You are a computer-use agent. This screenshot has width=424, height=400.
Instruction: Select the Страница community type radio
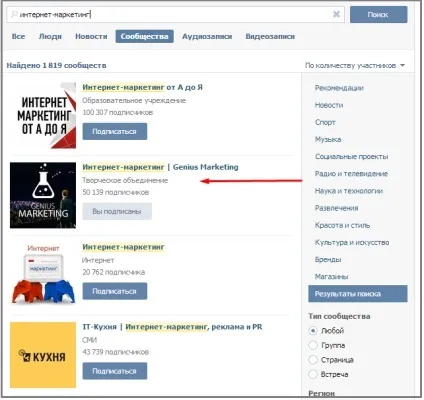pyautogui.click(x=313, y=360)
